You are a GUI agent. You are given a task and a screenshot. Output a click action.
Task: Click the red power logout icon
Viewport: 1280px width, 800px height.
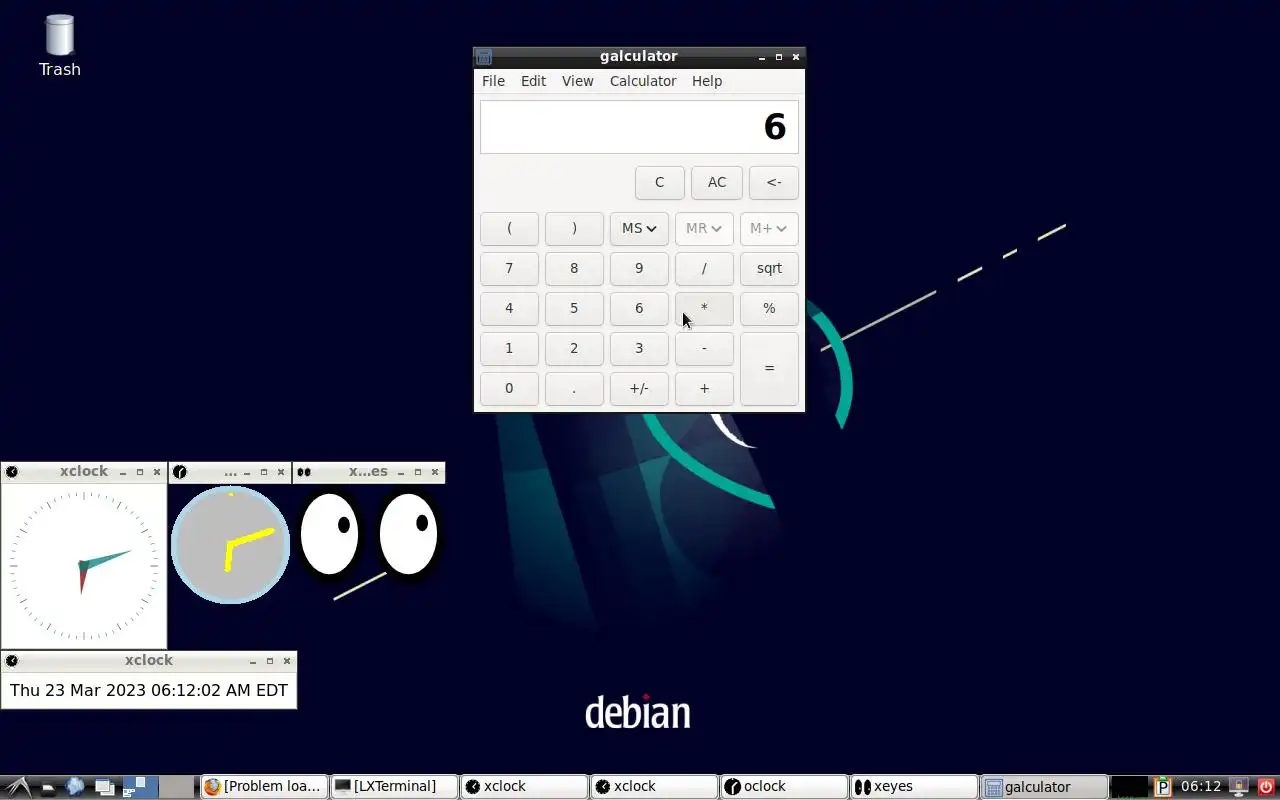click(1266, 787)
